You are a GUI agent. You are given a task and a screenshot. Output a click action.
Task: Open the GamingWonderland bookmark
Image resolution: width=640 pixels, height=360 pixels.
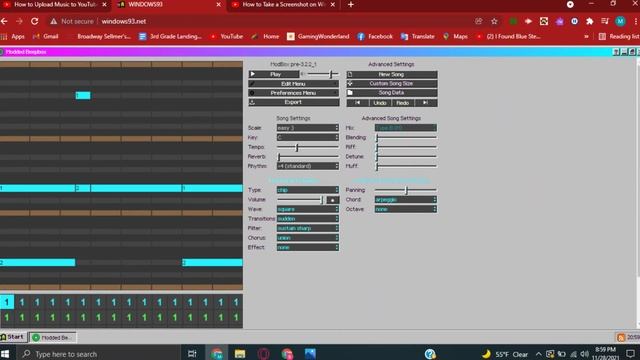[318, 36]
